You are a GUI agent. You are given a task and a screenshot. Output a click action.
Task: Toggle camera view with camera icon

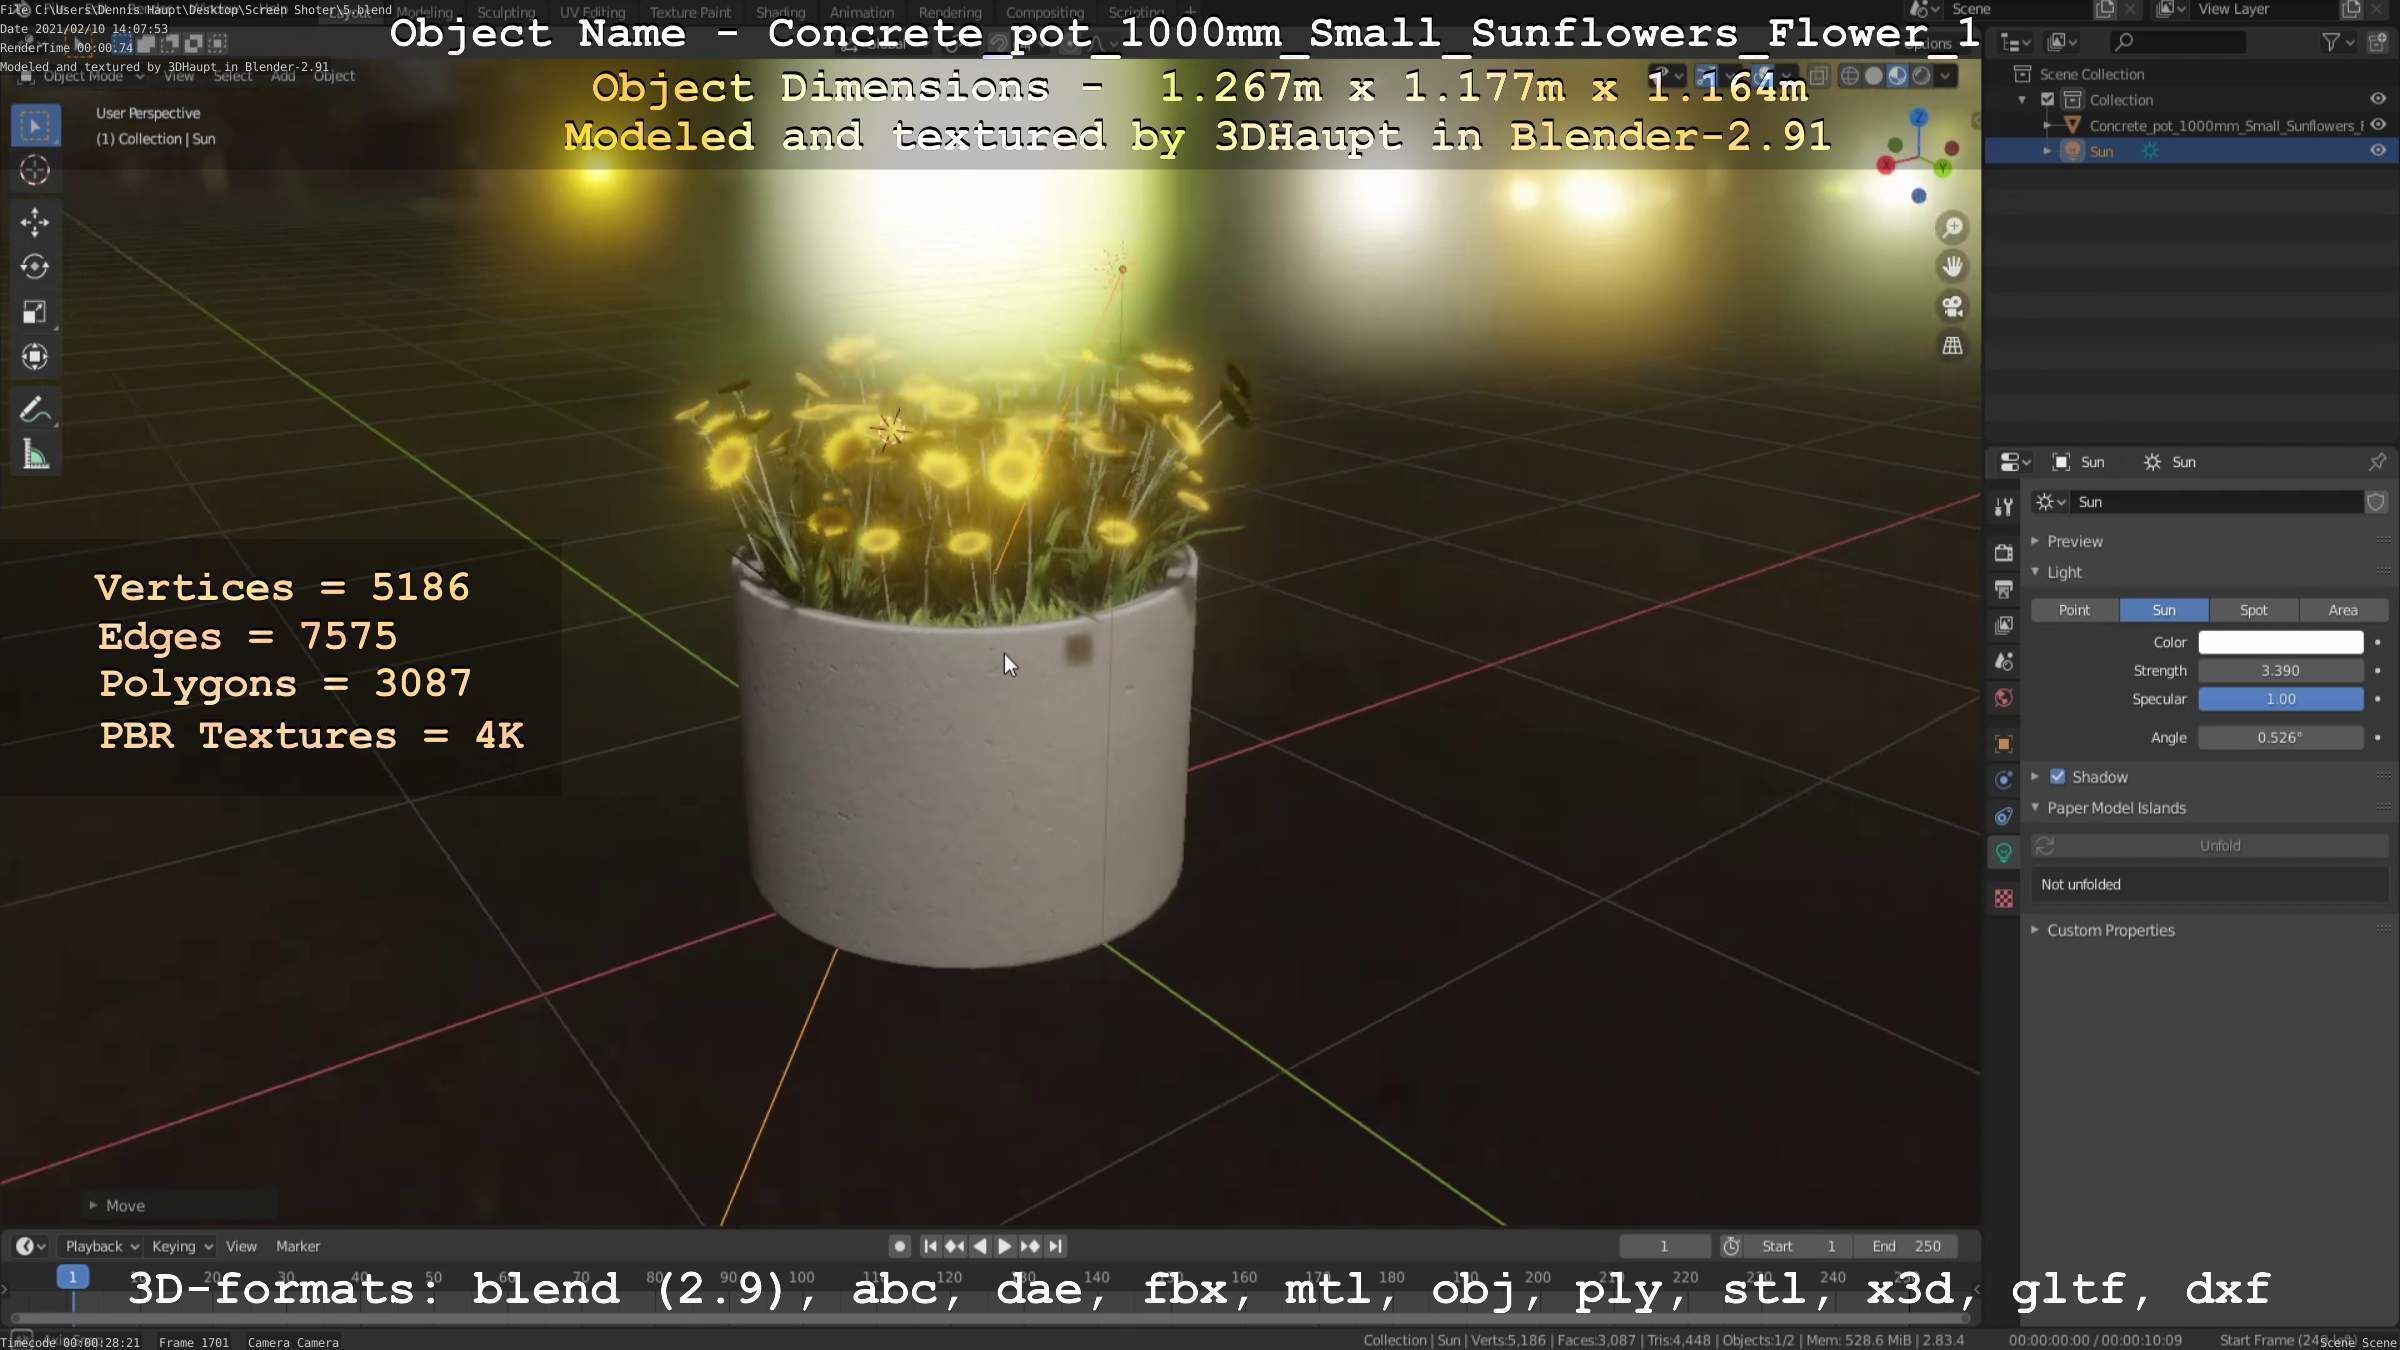click(x=1952, y=306)
